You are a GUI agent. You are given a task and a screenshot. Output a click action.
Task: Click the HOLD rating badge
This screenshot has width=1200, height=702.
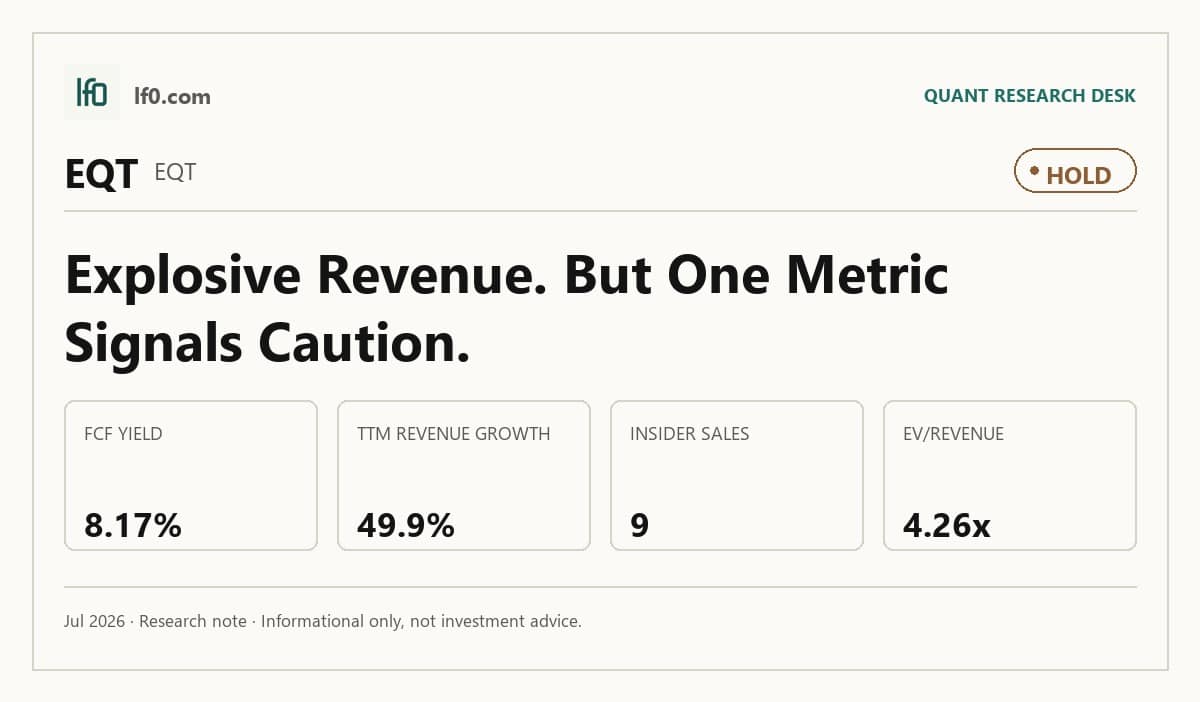pyautogui.click(x=1075, y=171)
